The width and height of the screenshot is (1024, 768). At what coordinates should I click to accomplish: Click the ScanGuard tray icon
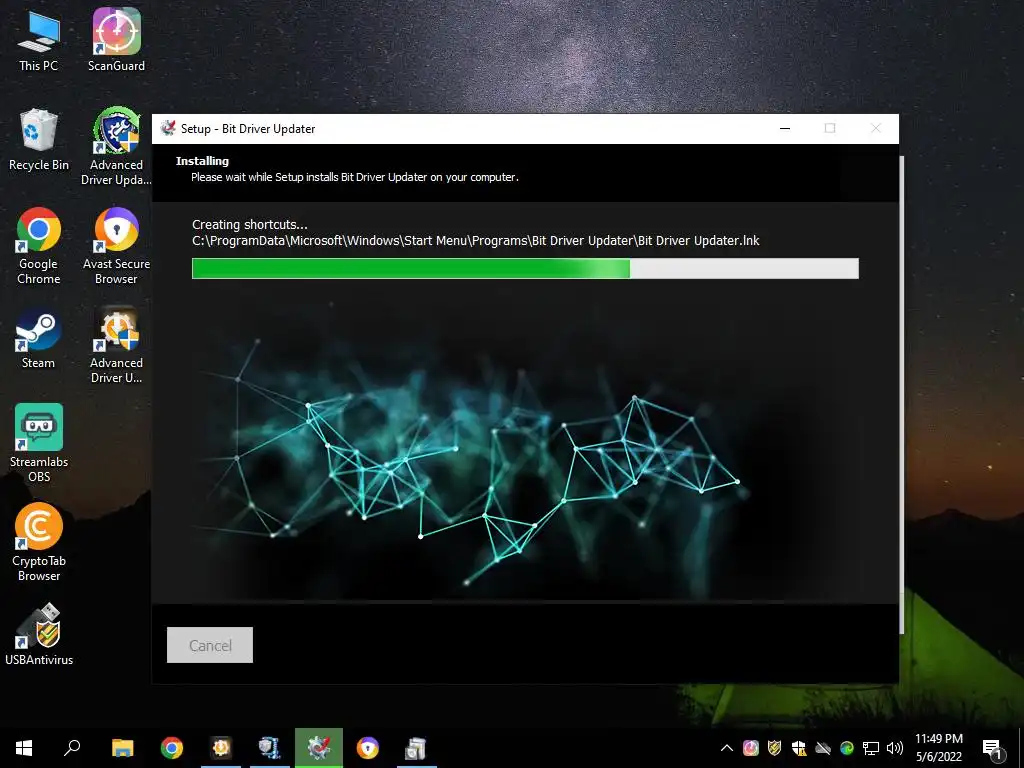750,748
